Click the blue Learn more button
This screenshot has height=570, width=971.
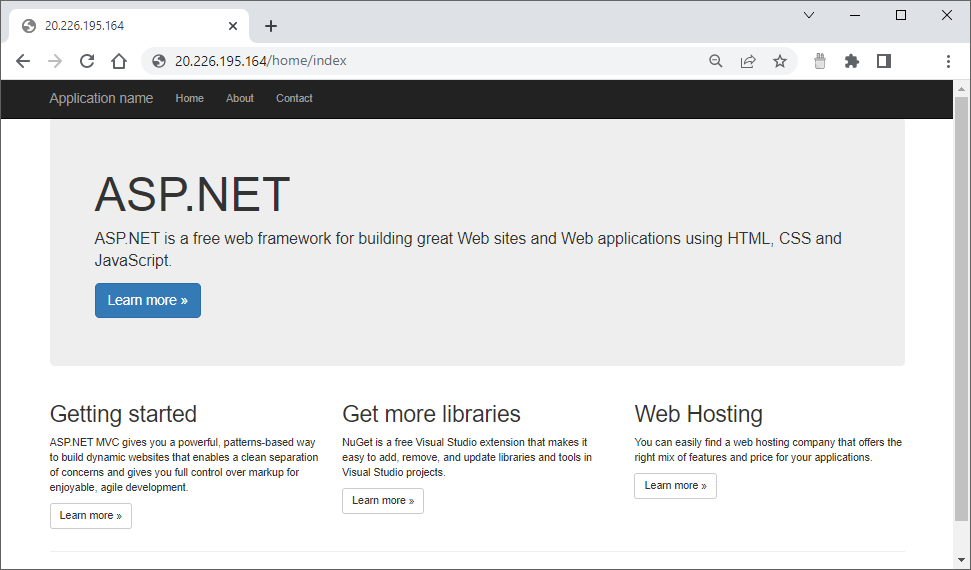(x=148, y=300)
